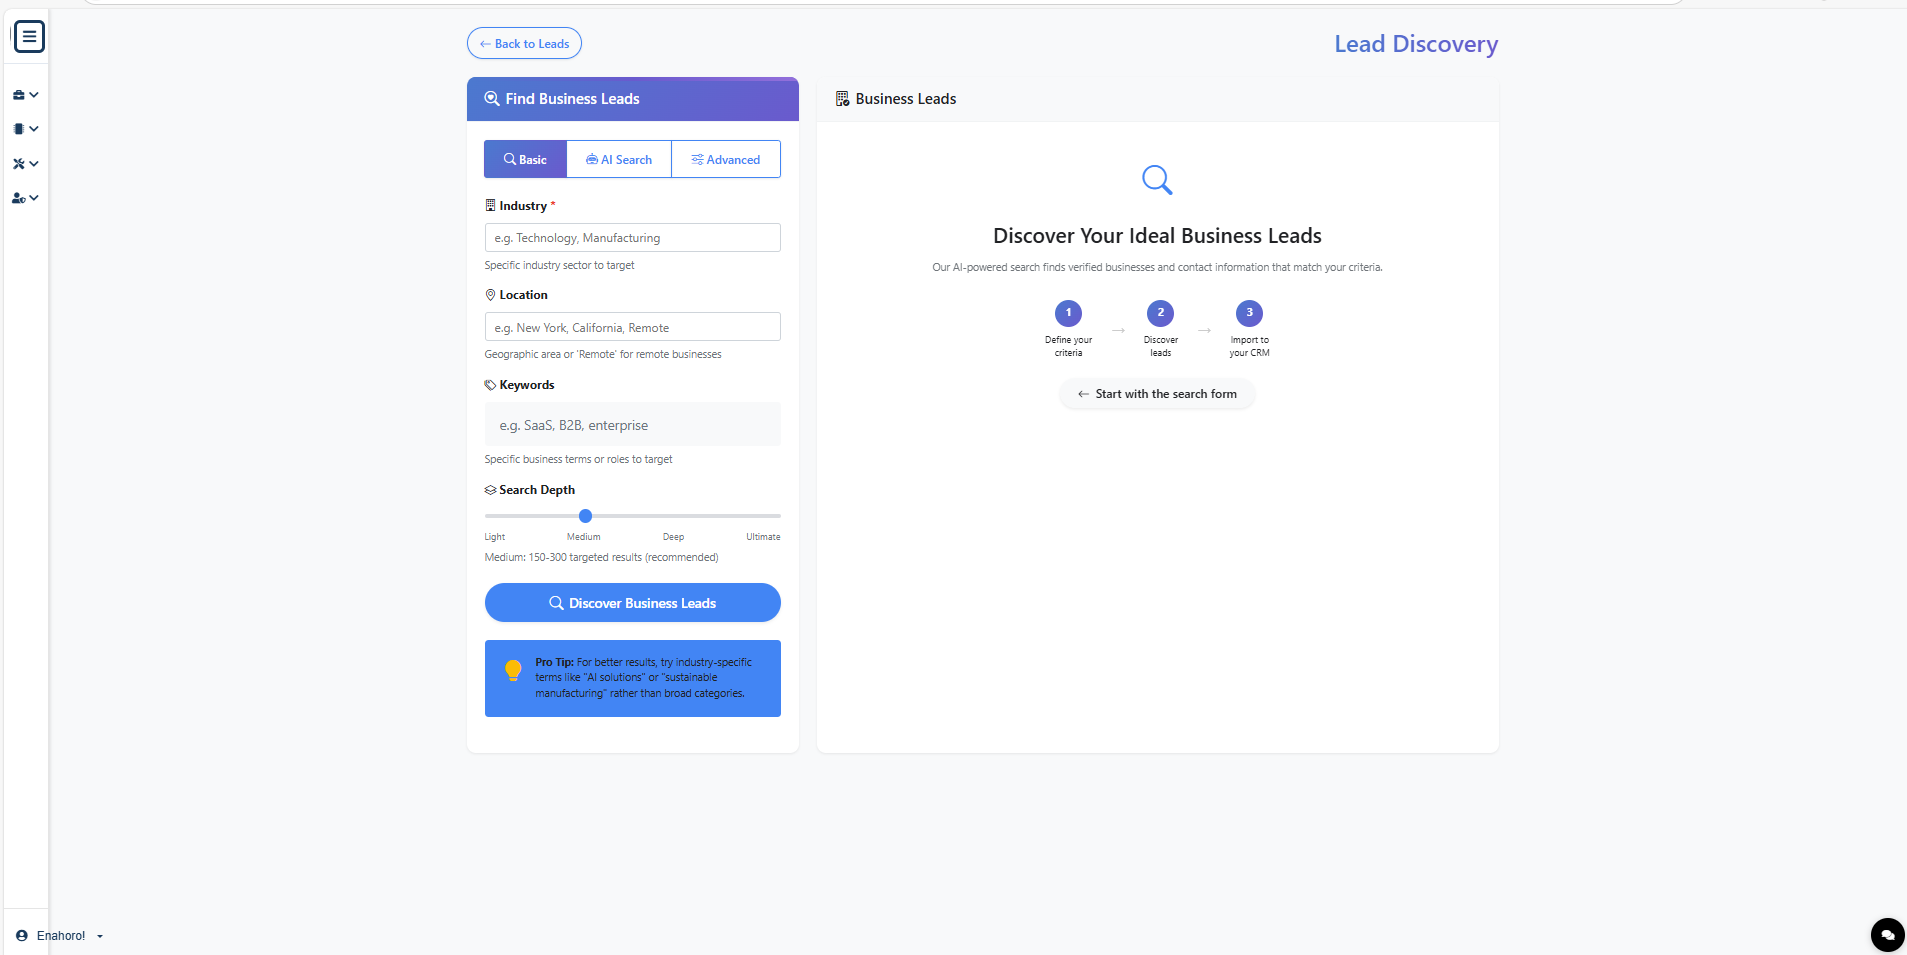Set search depth to Ultimate
Screen dimensions: 1907x955
[x=763, y=537]
